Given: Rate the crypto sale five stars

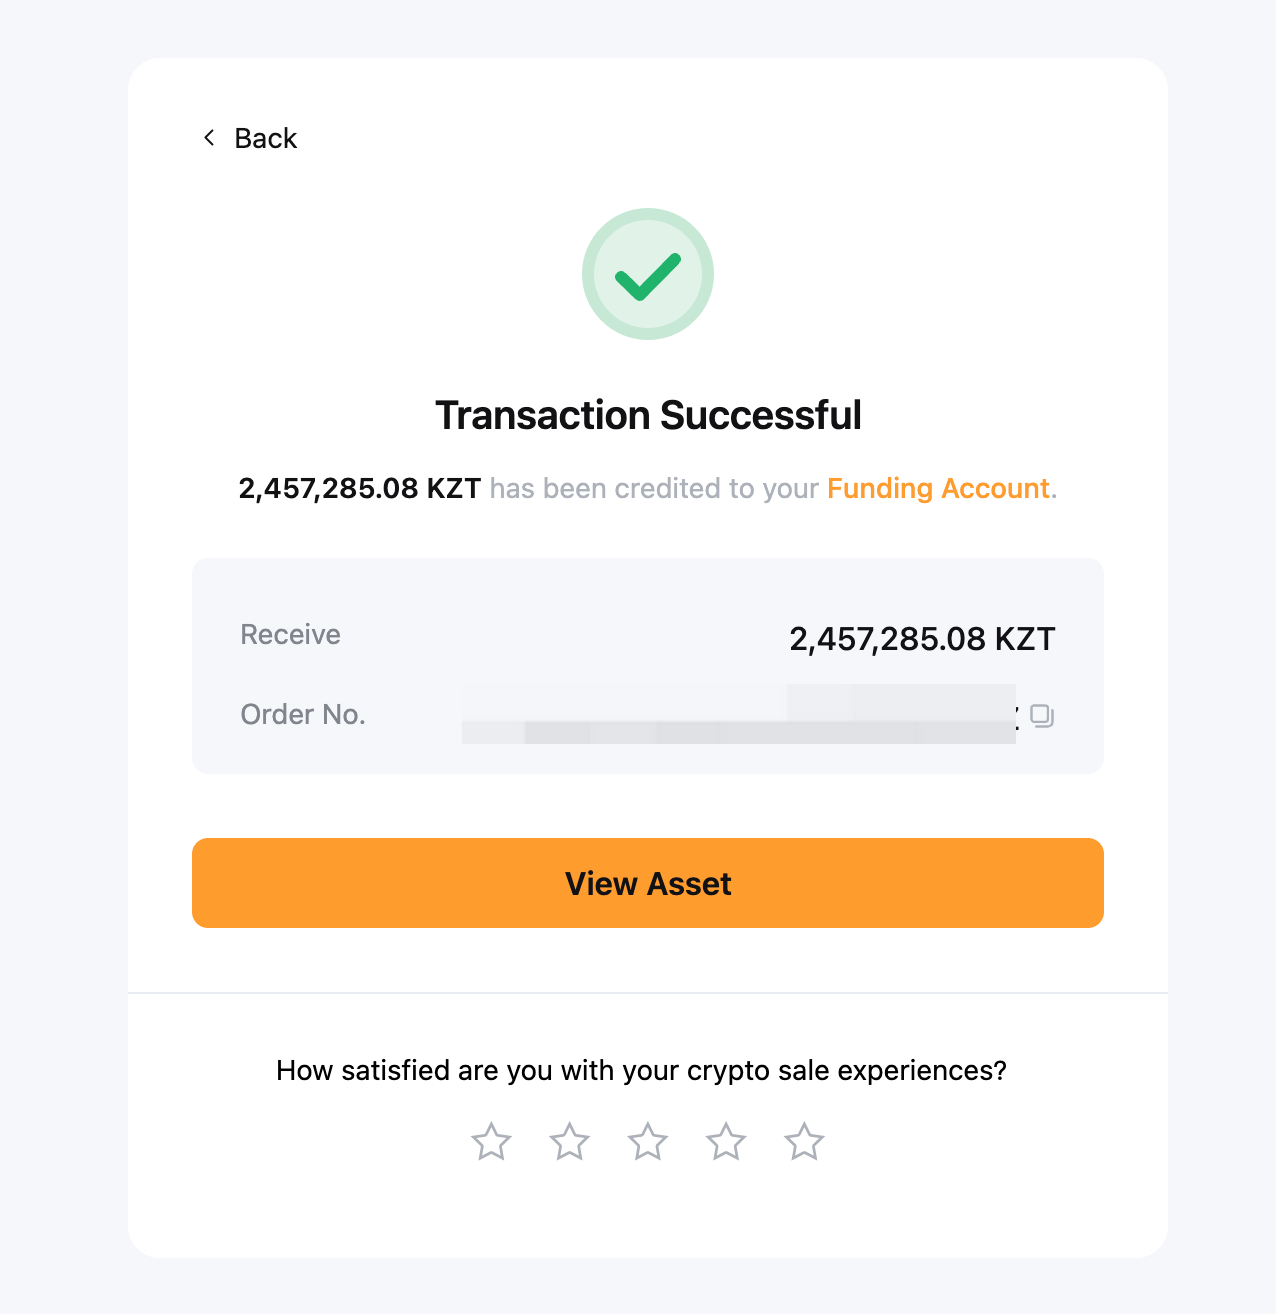Looking at the screenshot, I should (804, 1142).
